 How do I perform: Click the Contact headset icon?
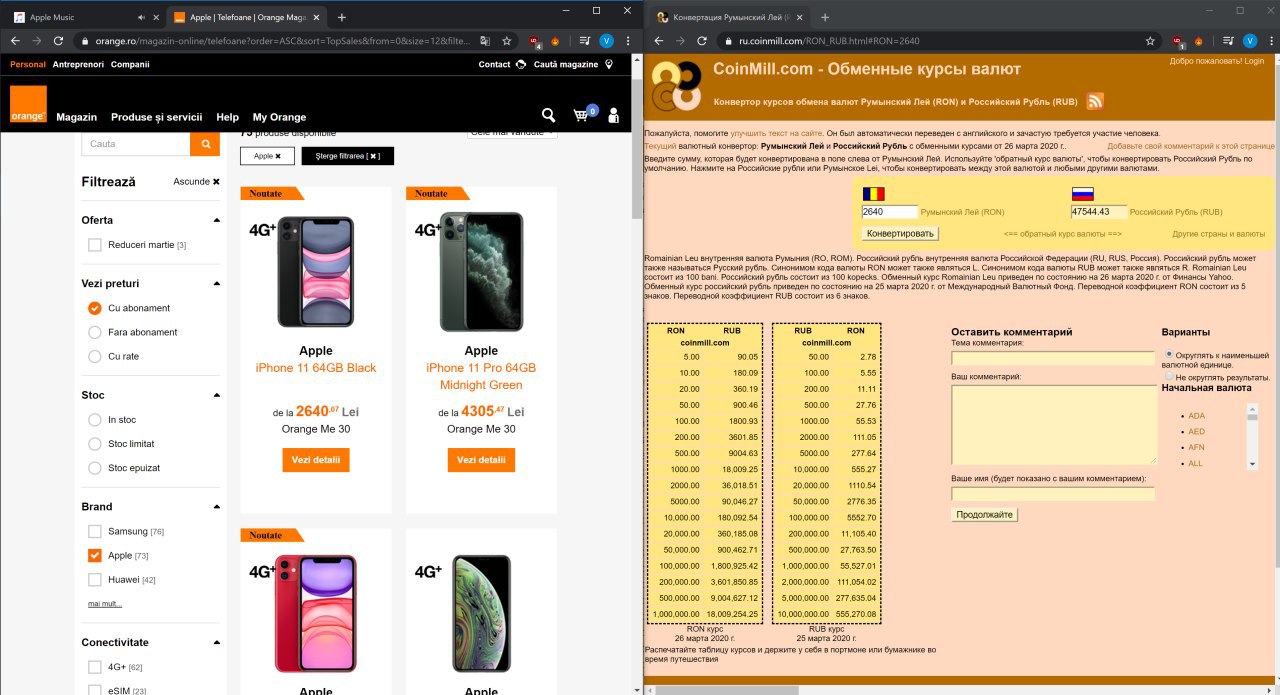pyautogui.click(x=520, y=64)
